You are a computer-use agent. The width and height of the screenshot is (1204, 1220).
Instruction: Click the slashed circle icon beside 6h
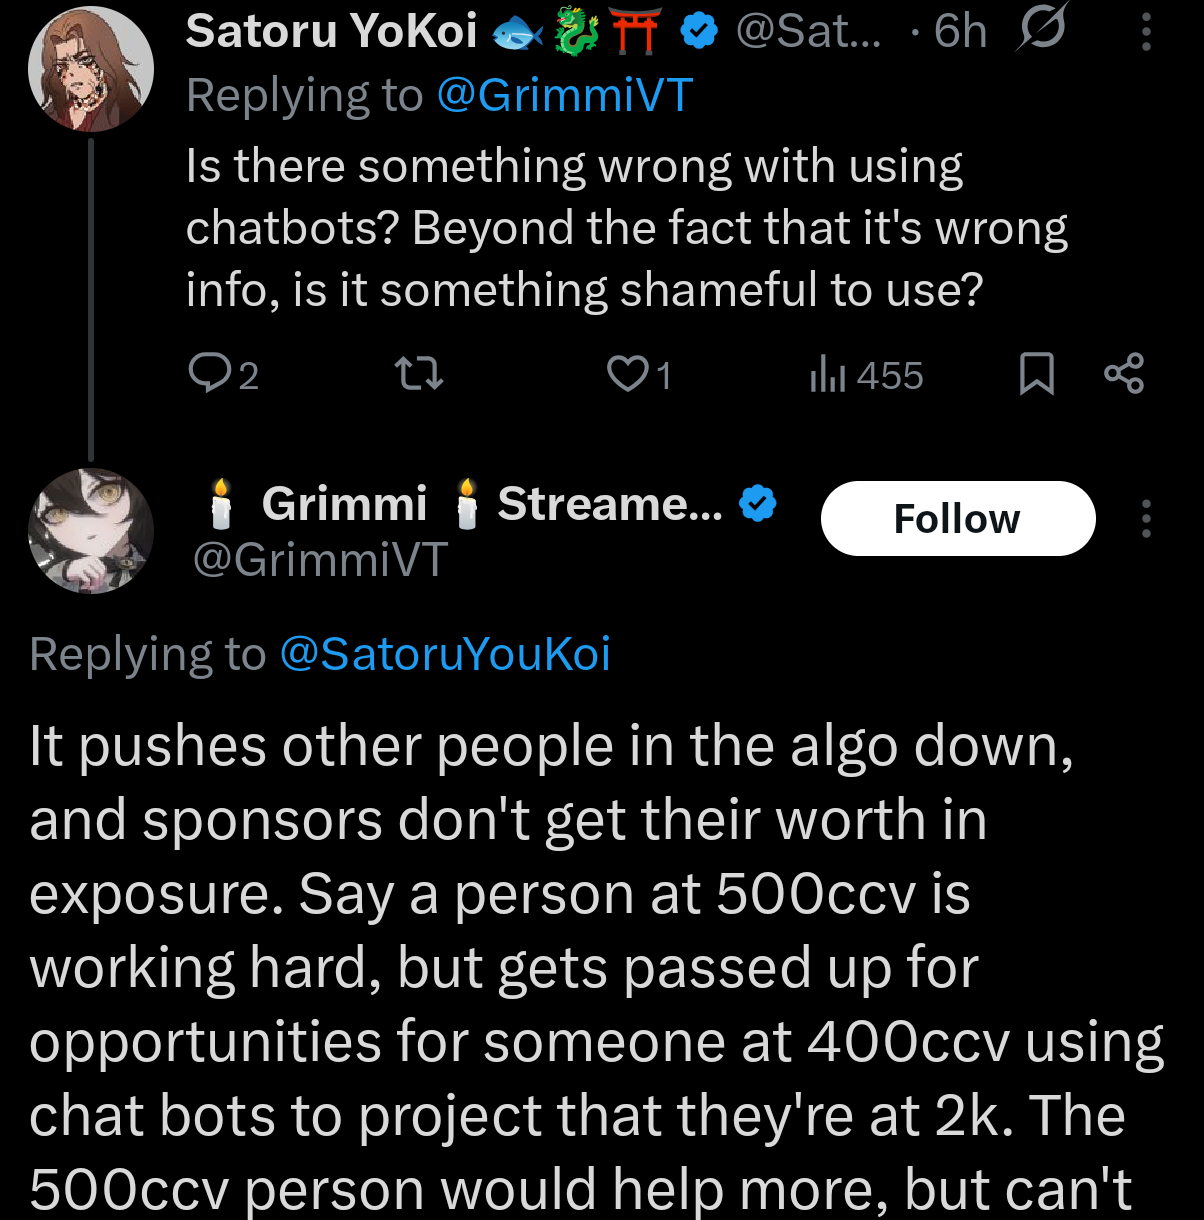[x=1041, y=28]
